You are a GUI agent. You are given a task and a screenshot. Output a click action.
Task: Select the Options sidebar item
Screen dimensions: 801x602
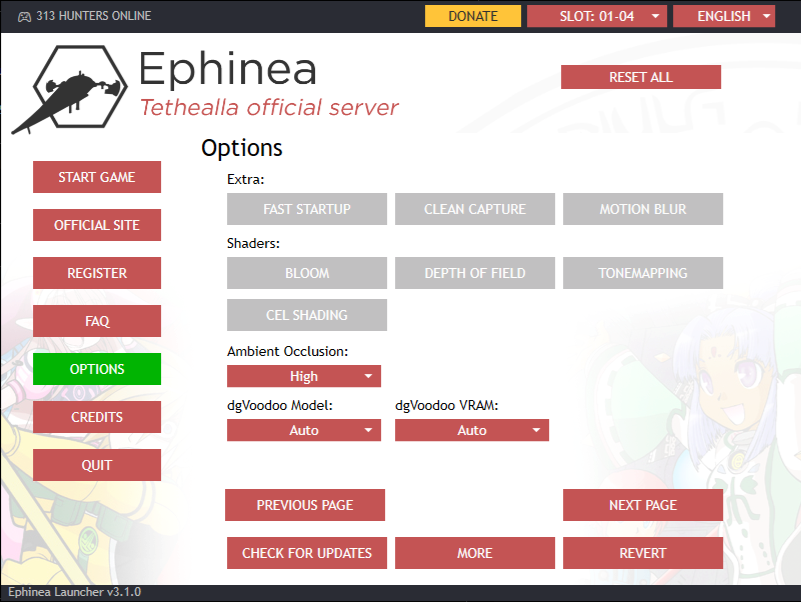(x=97, y=369)
